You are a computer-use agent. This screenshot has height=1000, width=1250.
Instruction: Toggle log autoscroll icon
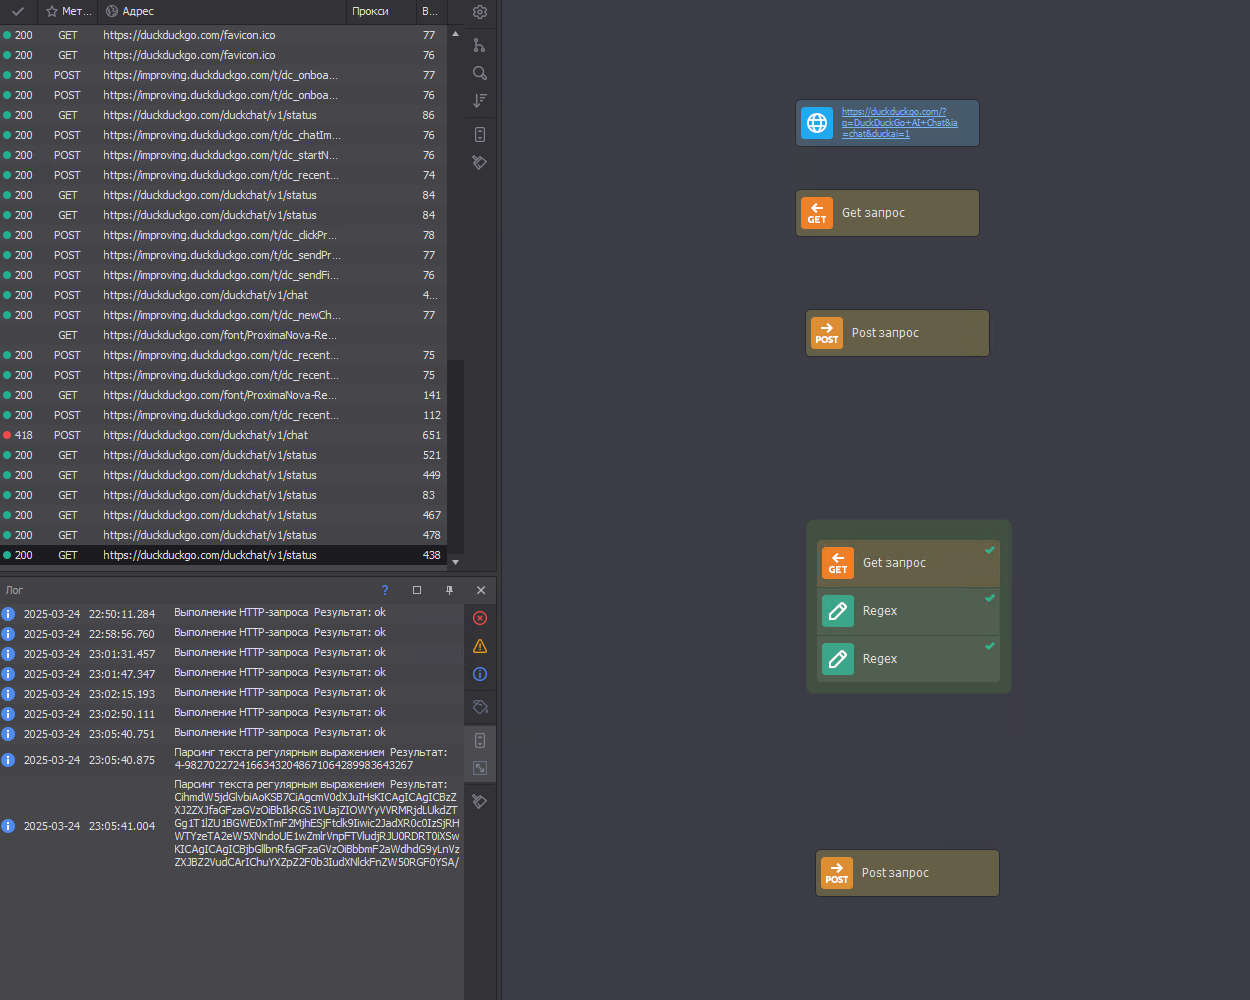click(480, 740)
